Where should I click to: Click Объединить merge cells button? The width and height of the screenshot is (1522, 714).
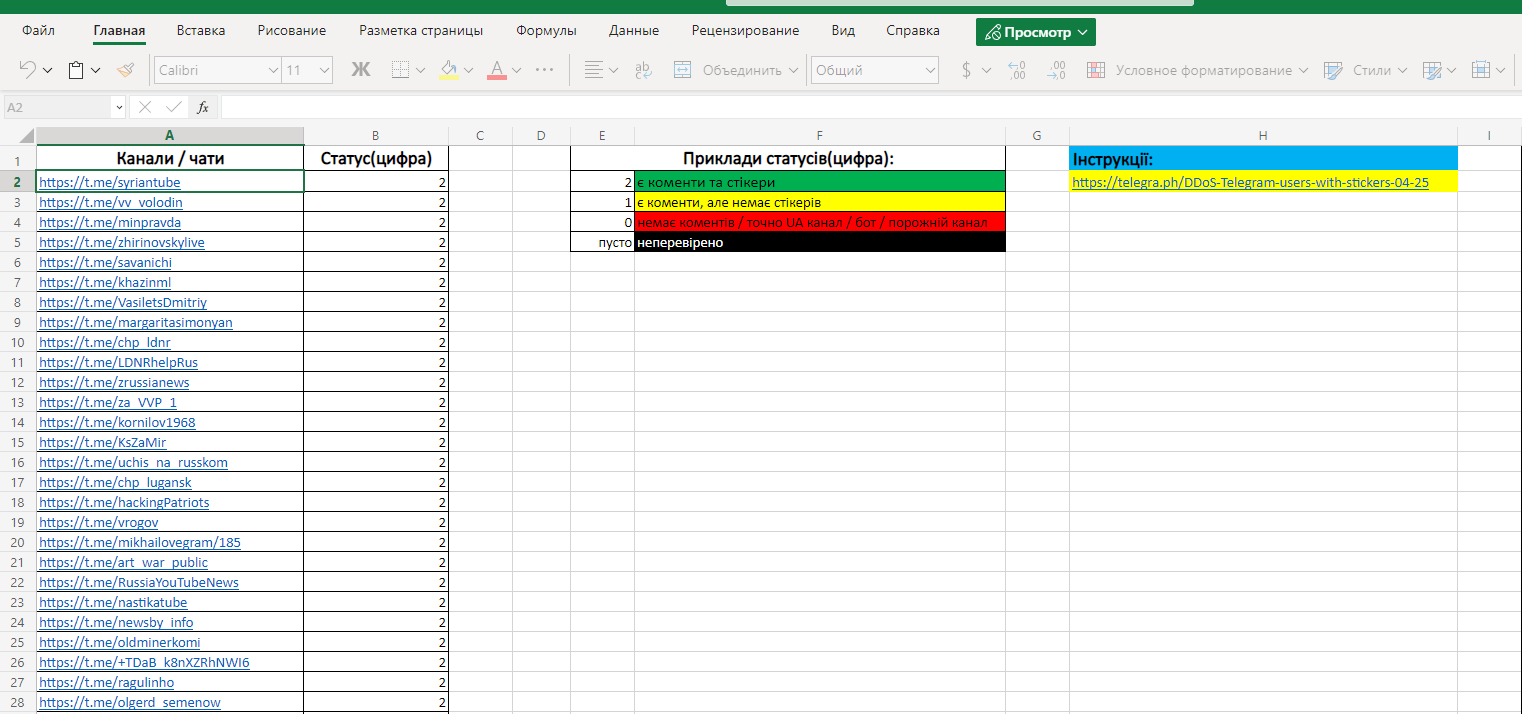pyautogui.click(x=737, y=70)
